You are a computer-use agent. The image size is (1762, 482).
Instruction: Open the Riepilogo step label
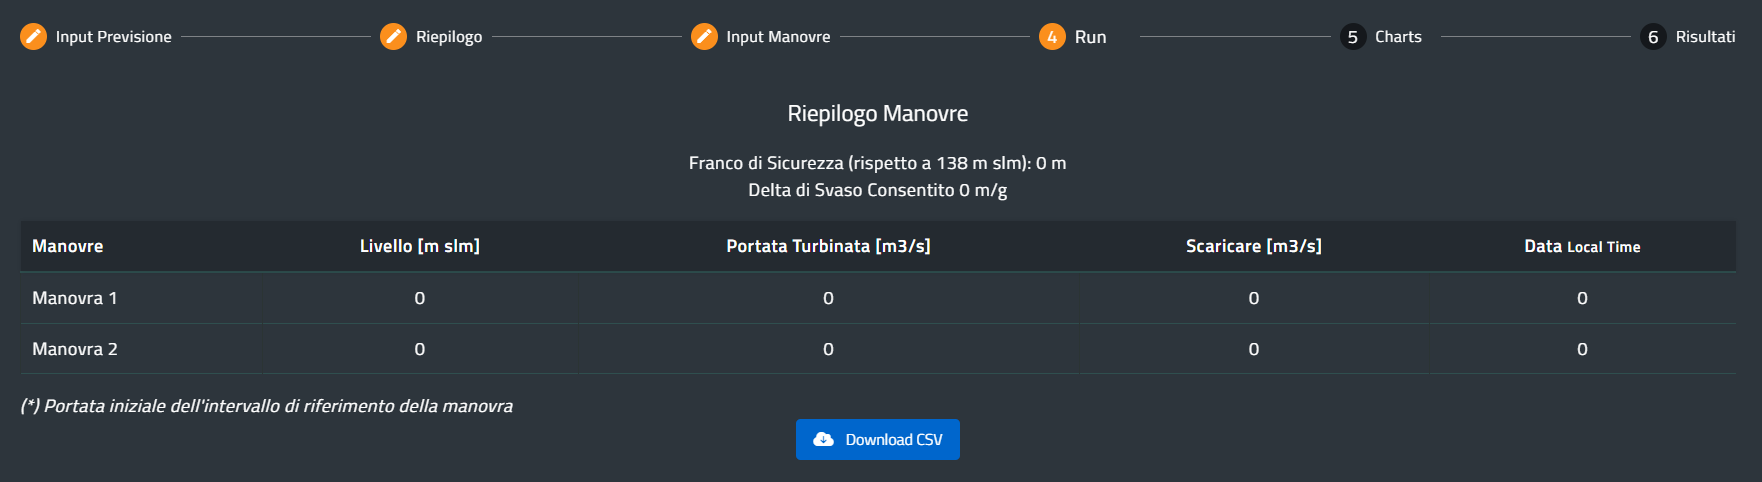pos(449,37)
